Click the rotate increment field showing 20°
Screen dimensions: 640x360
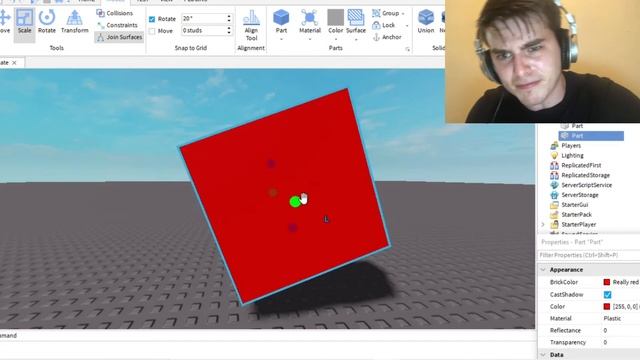tap(203, 18)
